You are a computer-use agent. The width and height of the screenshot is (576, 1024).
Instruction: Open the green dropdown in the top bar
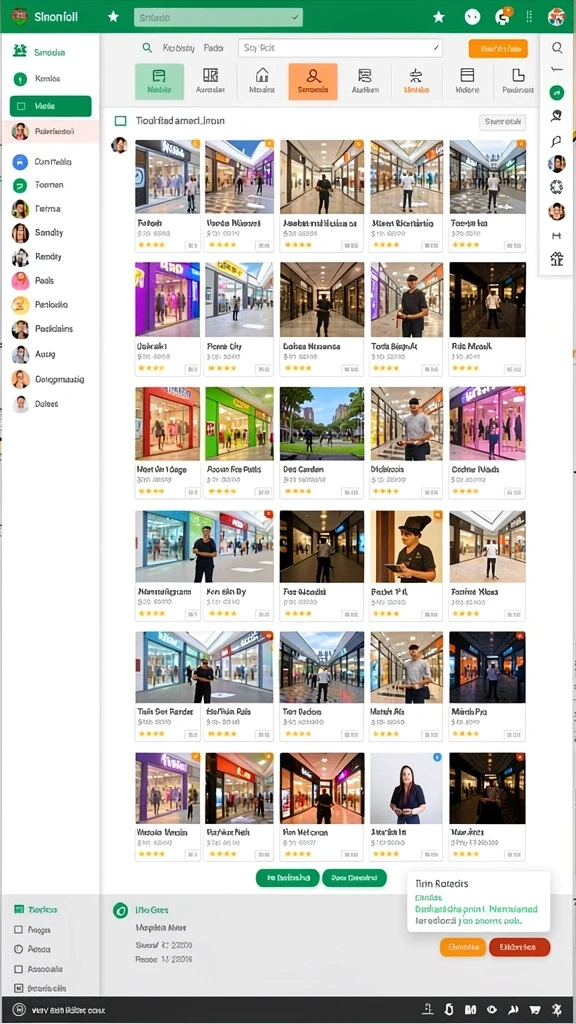pyautogui.click(x=218, y=18)
